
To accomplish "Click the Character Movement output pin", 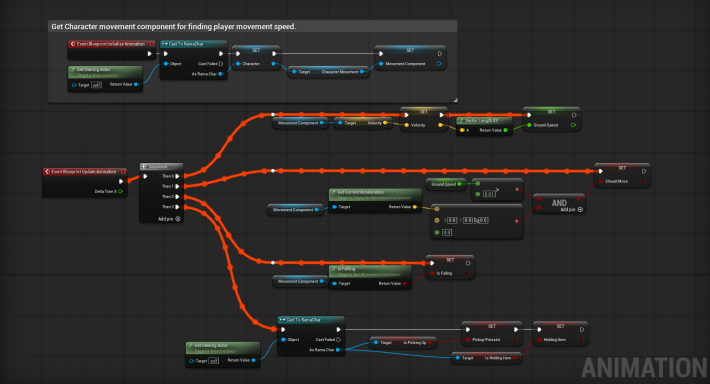I will click(362, 72).
